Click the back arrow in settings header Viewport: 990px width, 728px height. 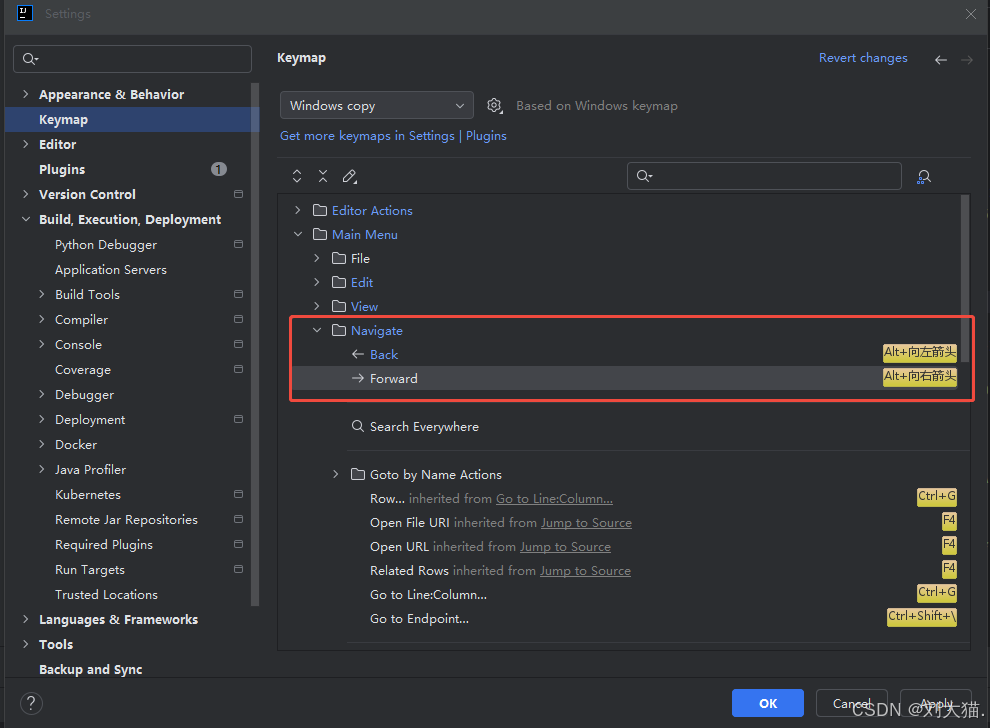(940, 60)
